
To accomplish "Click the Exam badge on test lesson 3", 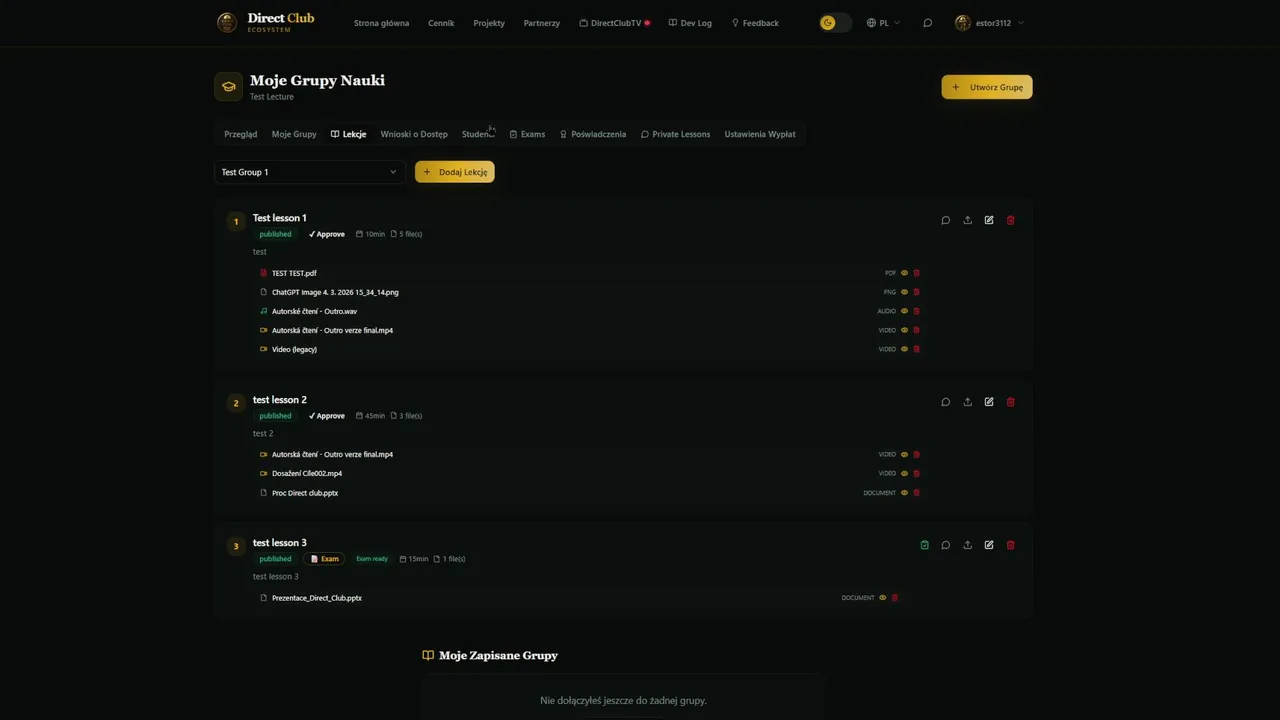I will tap(325, 559).
